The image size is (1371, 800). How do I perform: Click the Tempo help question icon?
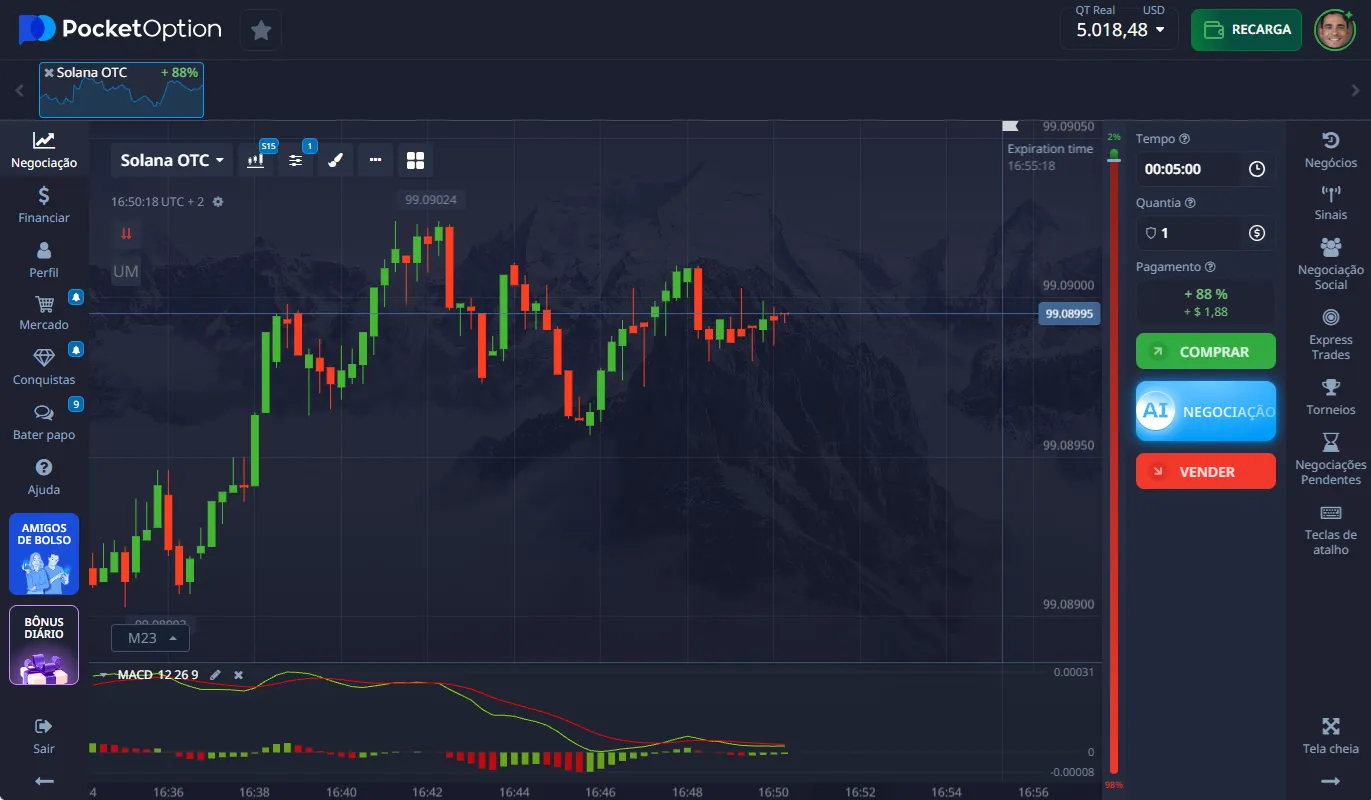point(1185,139)
